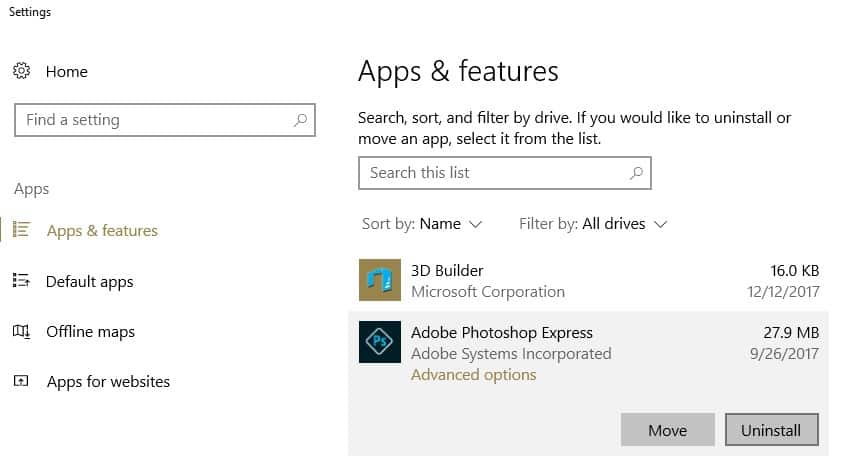
Task: Click the Apps & features list icon
Action: pos(21,229)
